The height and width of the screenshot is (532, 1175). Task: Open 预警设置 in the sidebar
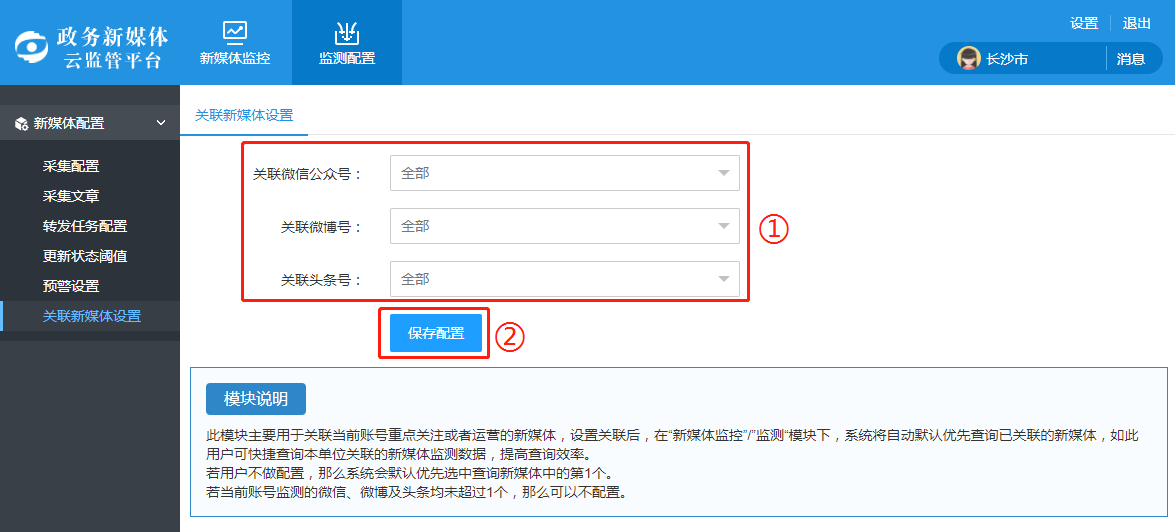pos(71,286)
